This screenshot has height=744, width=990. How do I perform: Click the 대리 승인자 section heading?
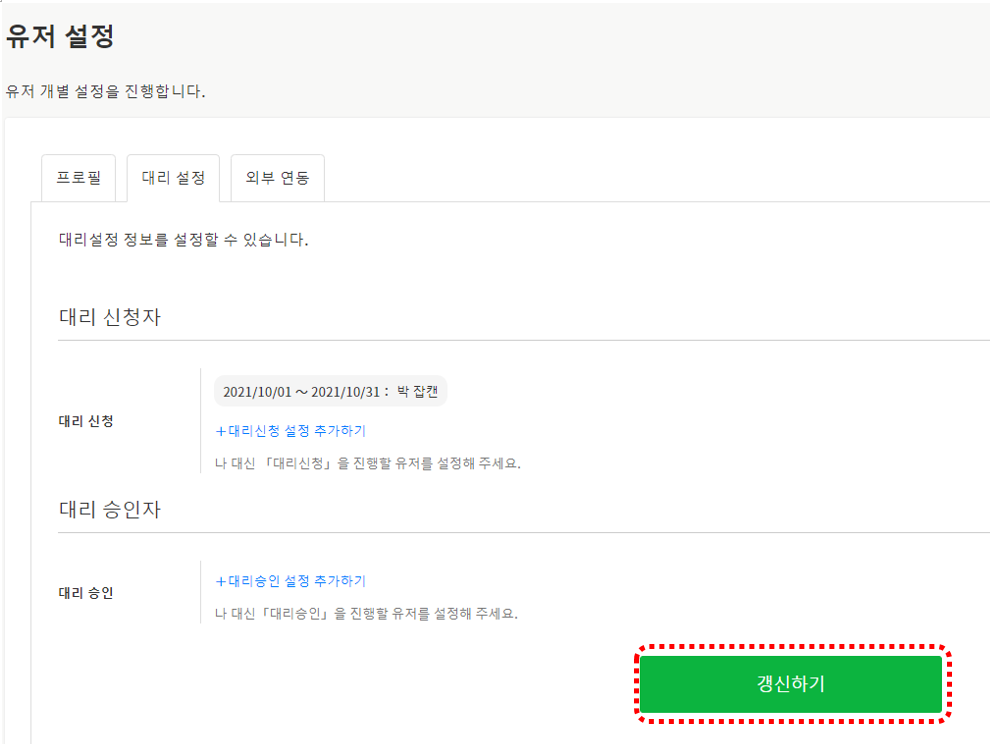pyautogui.click(x=110, y=509)
